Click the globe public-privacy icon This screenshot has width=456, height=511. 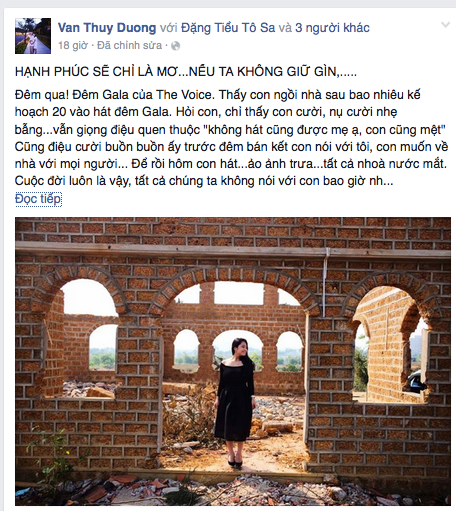point(175,46)
